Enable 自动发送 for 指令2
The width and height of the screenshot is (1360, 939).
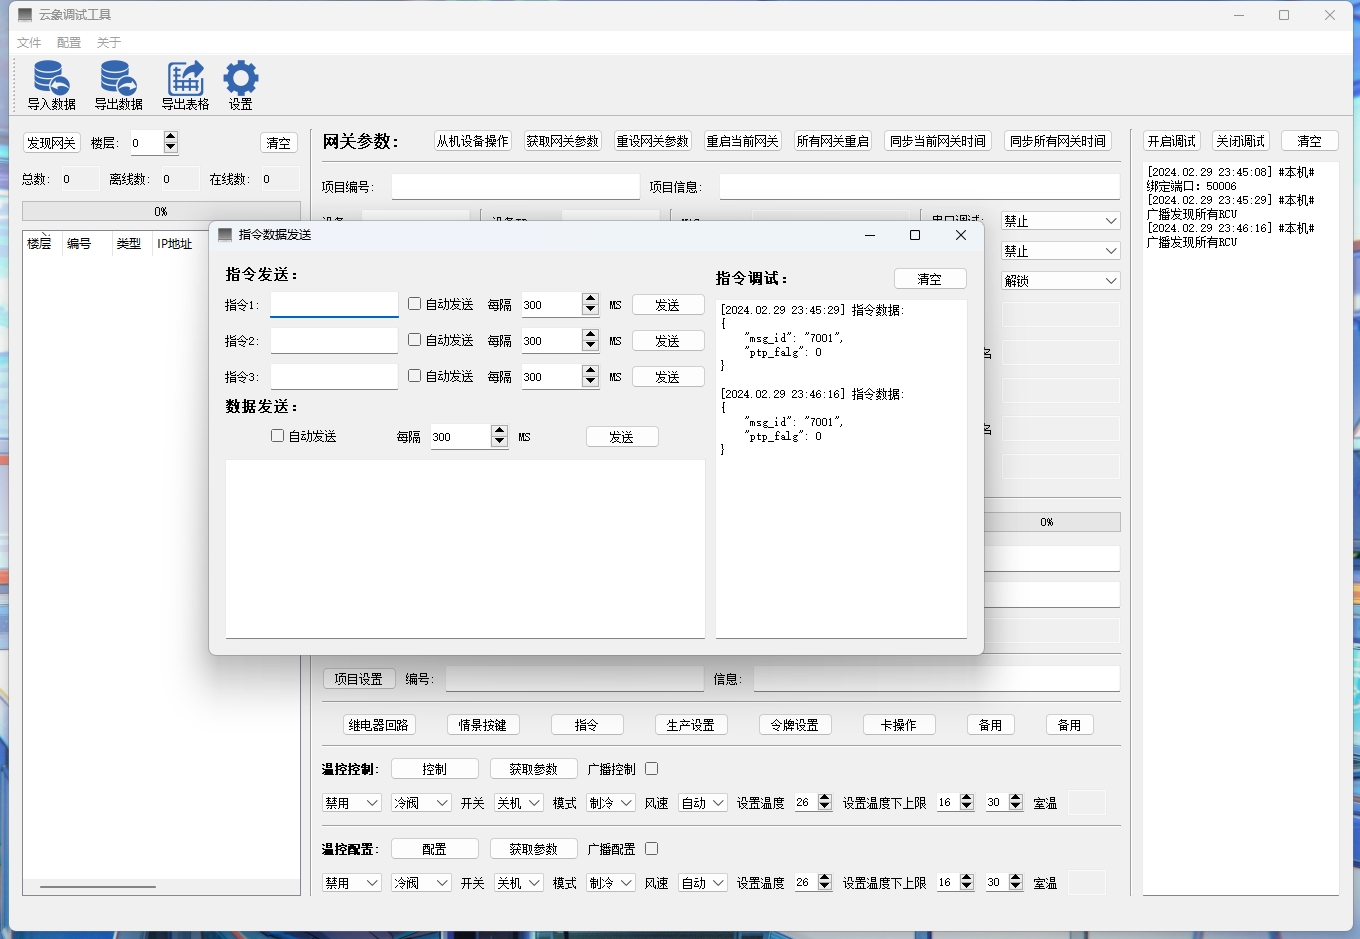414,340
